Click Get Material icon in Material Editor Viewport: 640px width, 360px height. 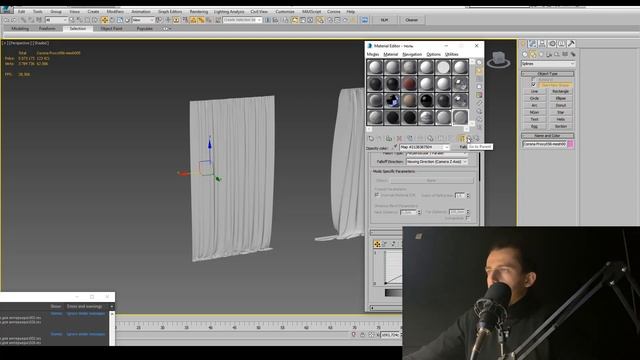371,139
